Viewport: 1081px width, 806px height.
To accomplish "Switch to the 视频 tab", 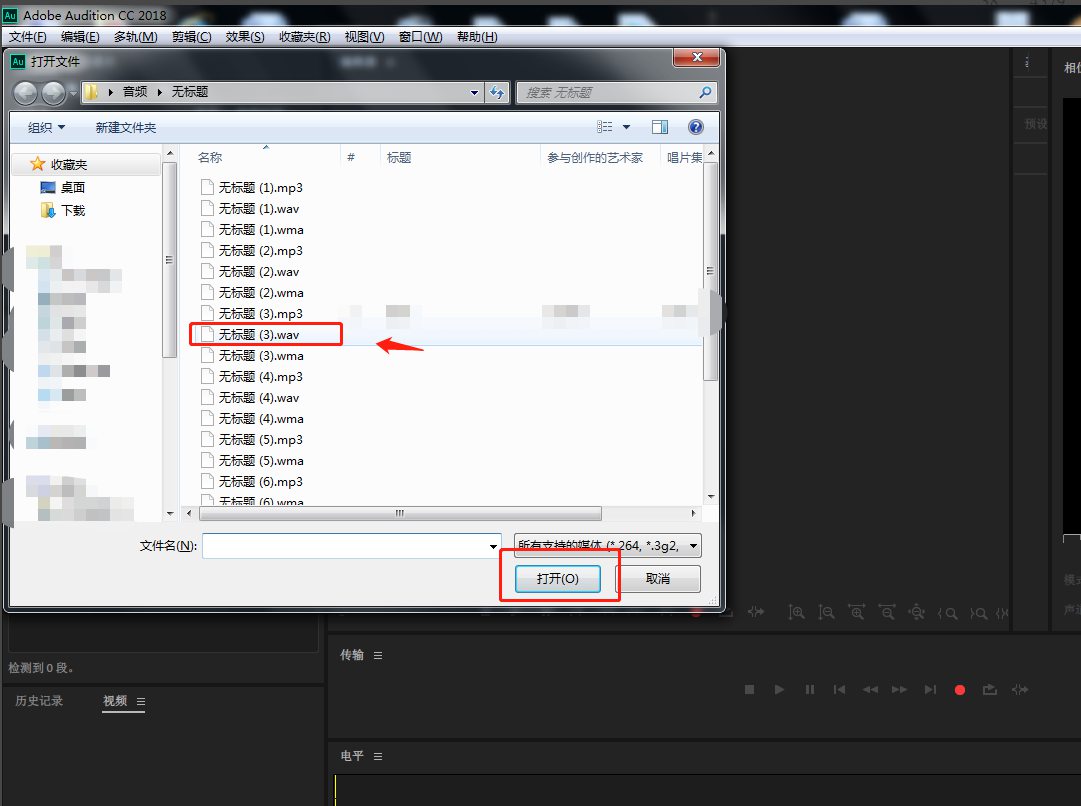I will click(114, 701).
